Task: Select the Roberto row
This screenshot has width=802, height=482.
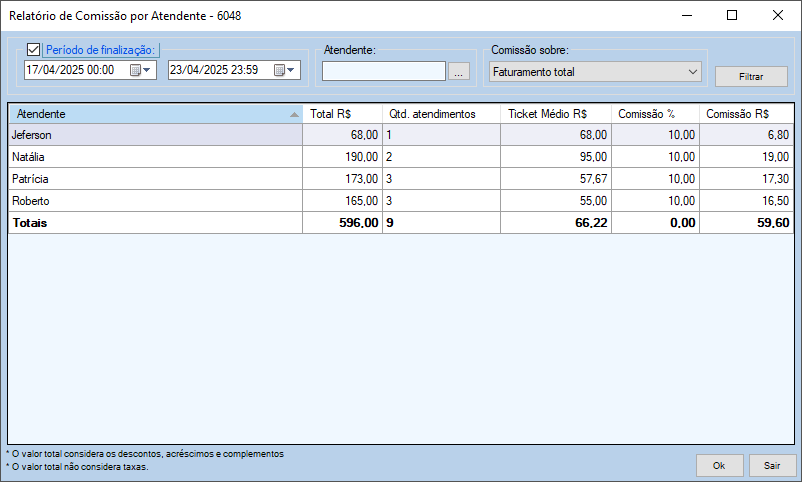Action: (155, 201)
